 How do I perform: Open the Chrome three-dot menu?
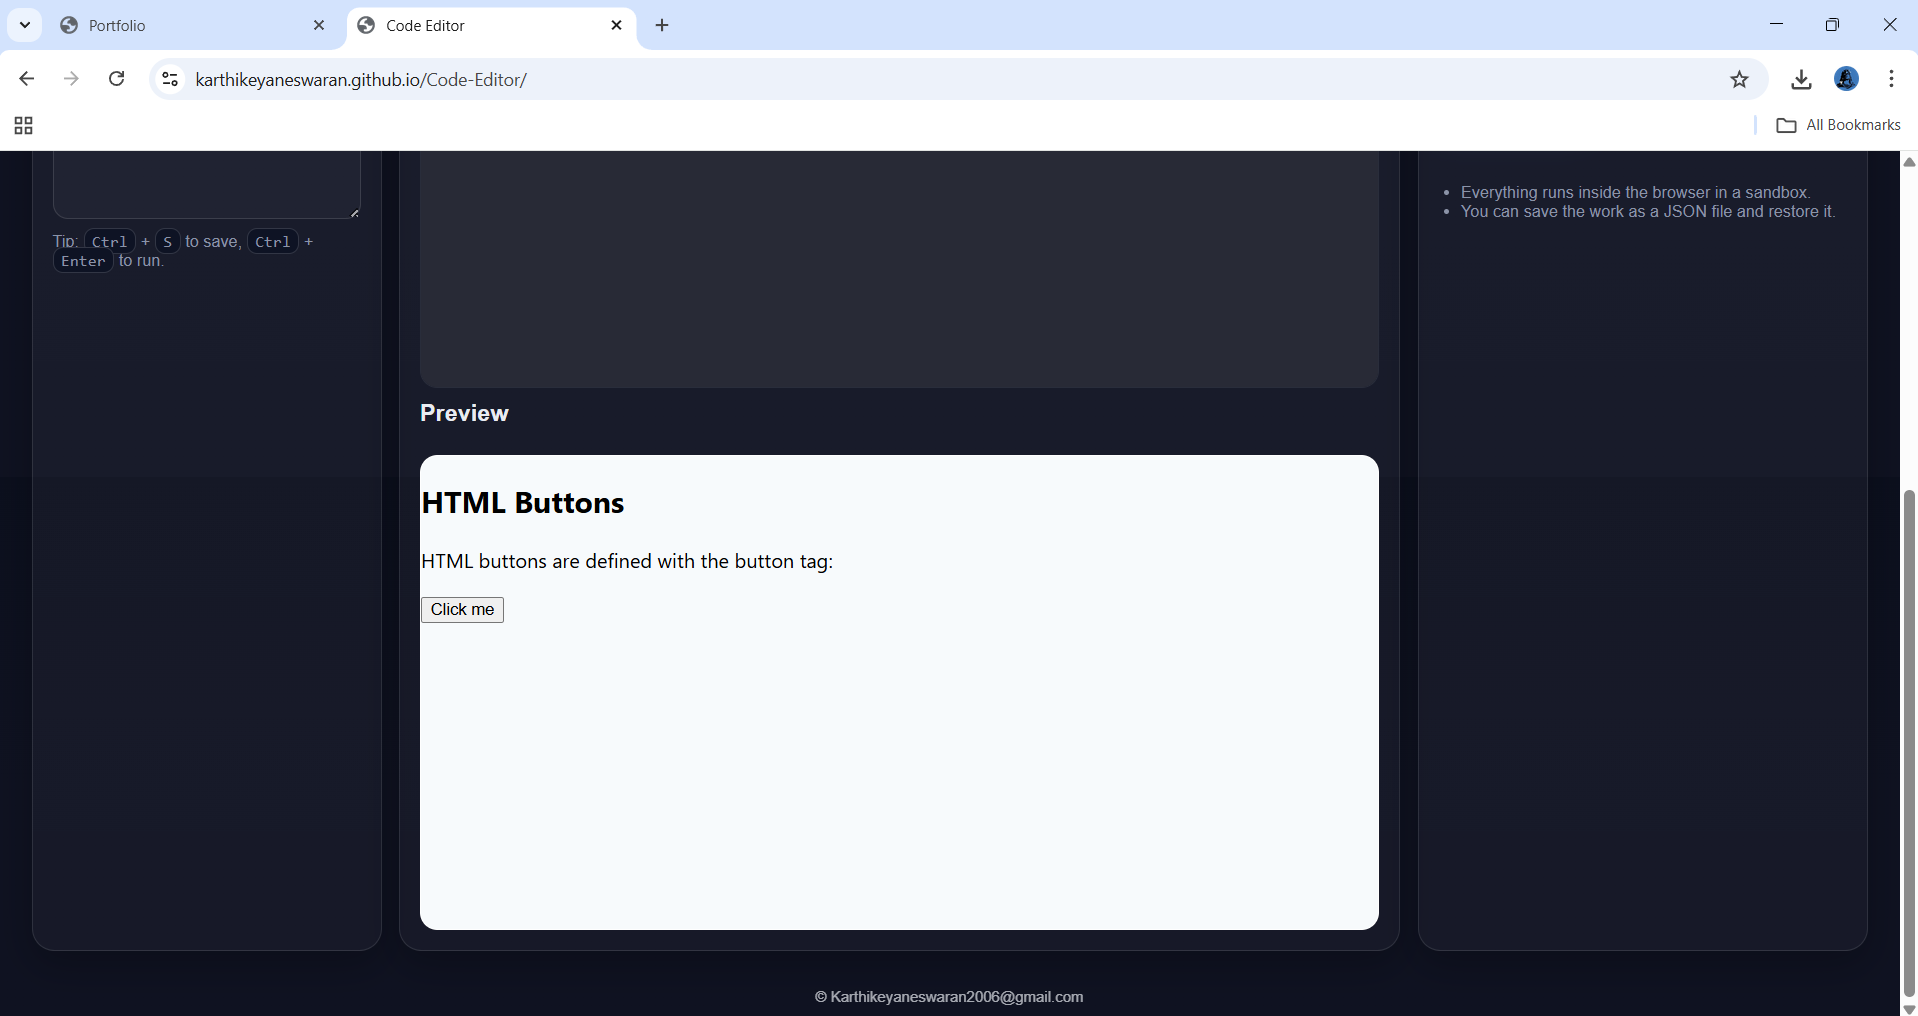(x=1891, y=79)
